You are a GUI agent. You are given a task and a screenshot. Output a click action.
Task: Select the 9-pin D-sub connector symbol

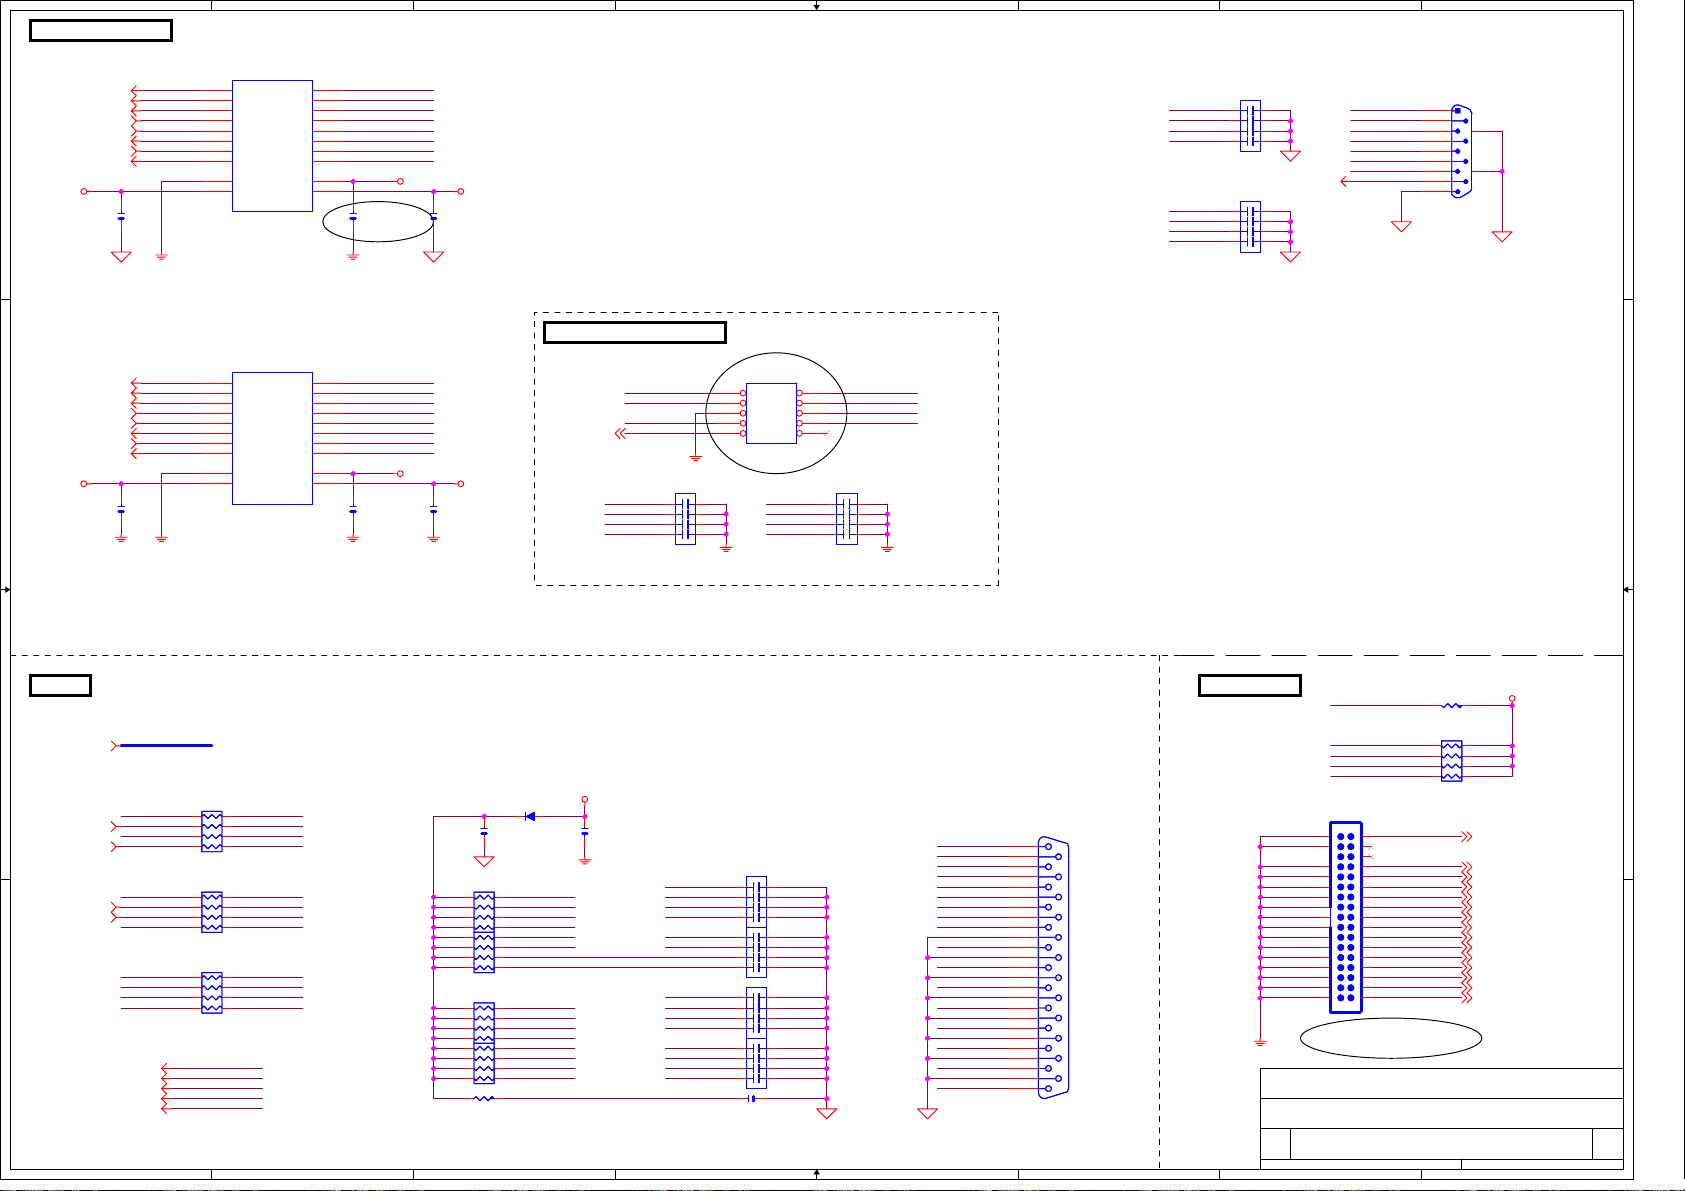pos(1460,151)
